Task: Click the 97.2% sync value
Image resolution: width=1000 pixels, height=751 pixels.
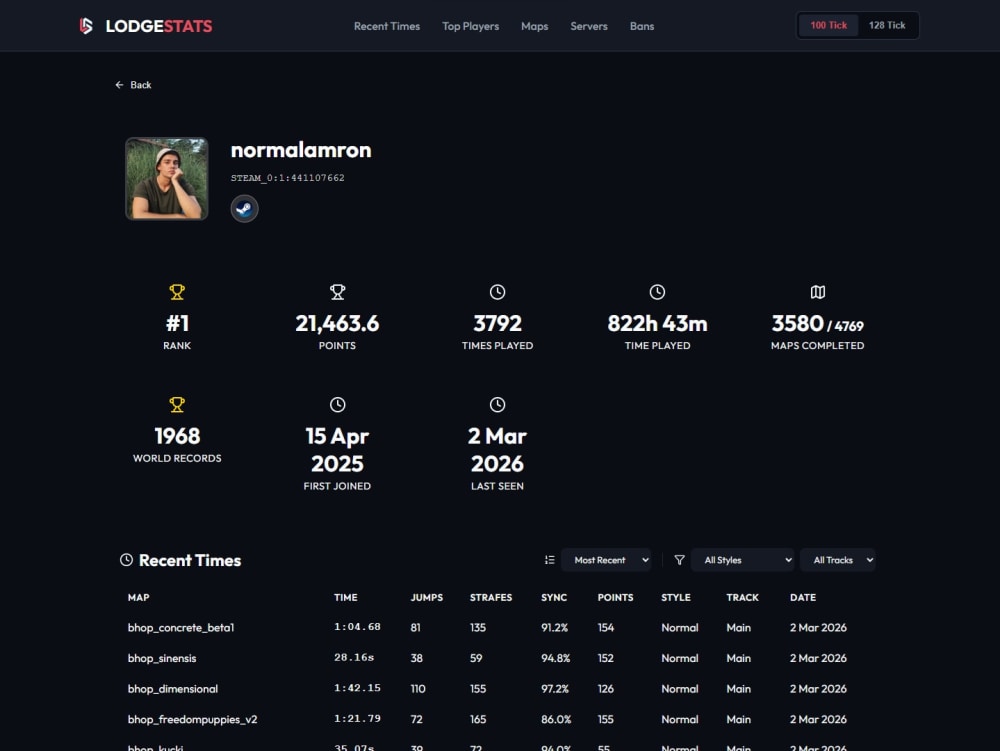Action: pos(555,689)
